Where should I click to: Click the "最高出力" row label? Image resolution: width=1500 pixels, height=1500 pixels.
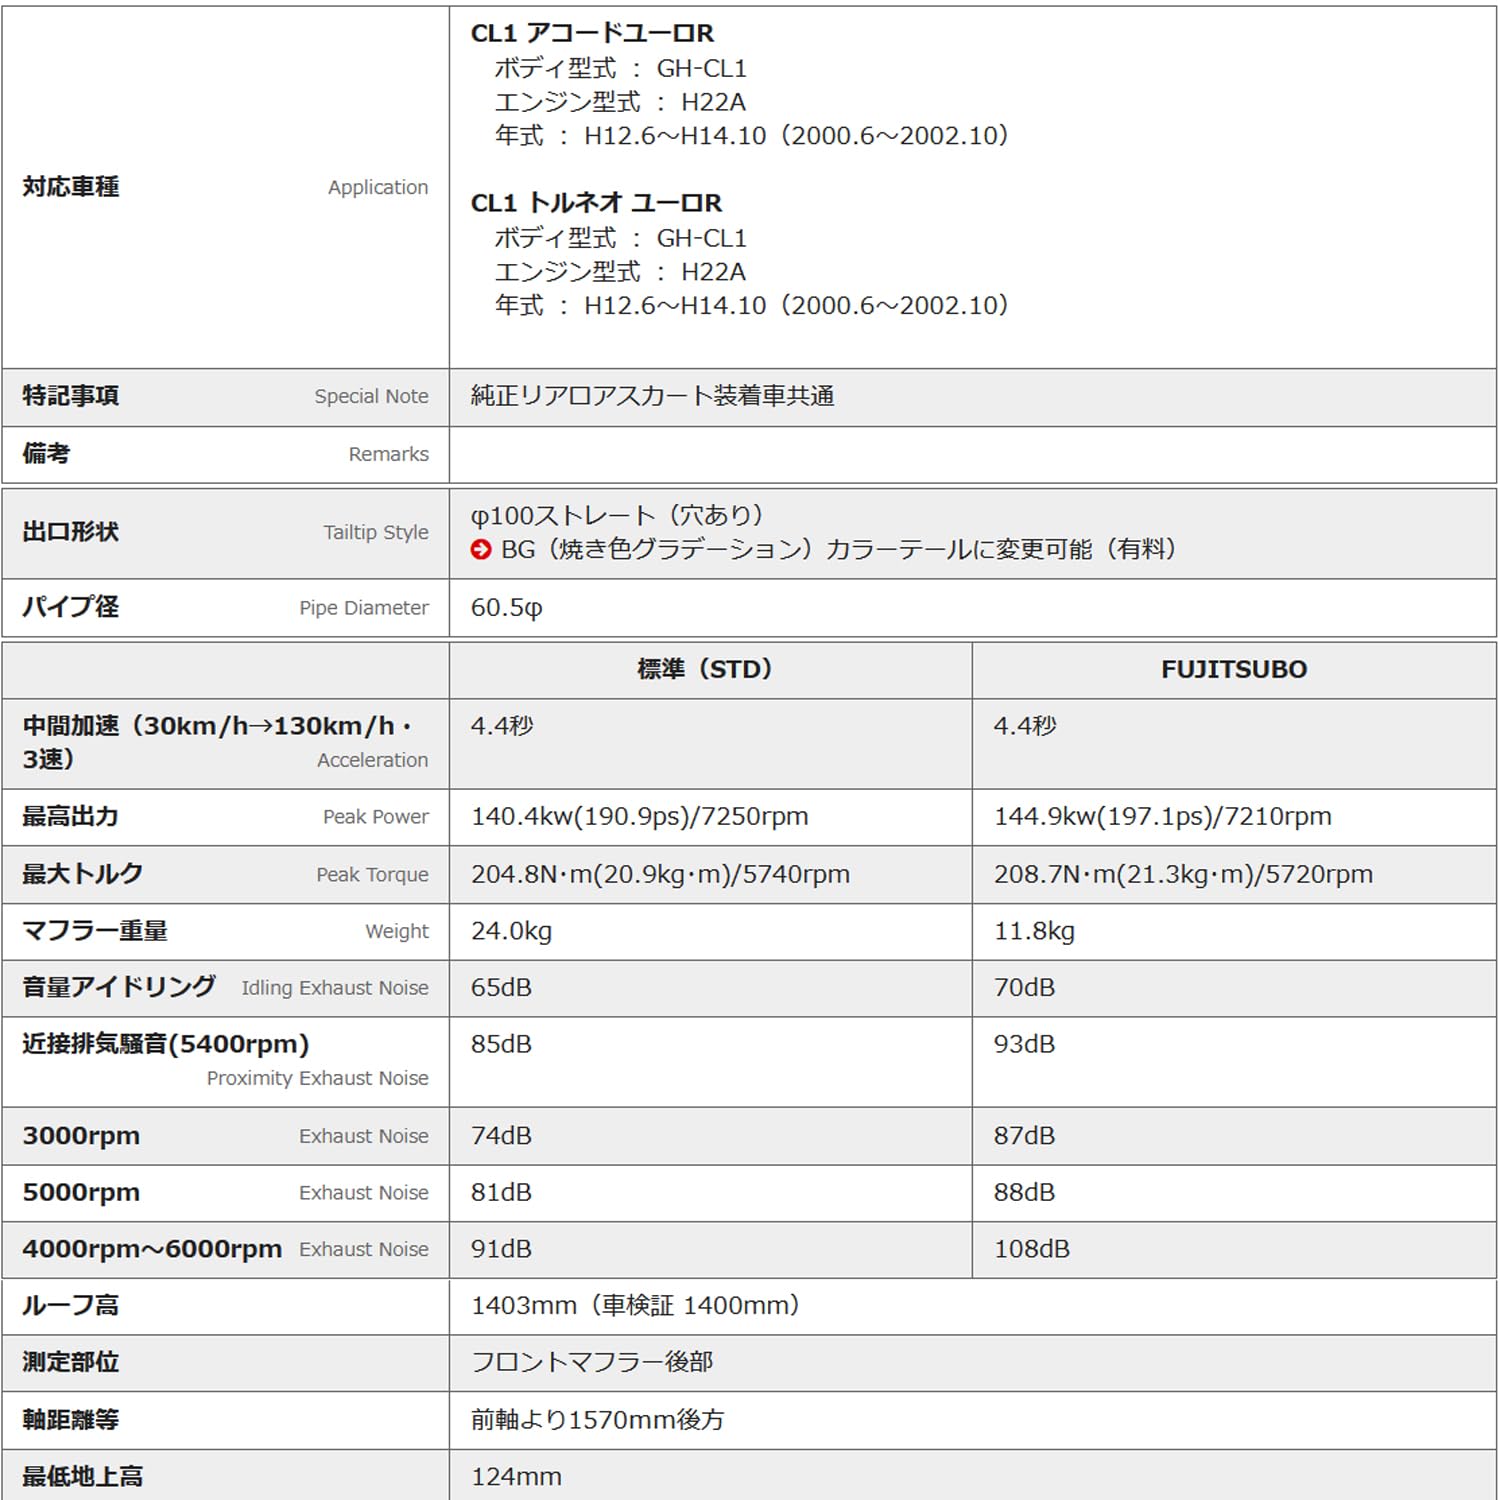tap(71, 817)
